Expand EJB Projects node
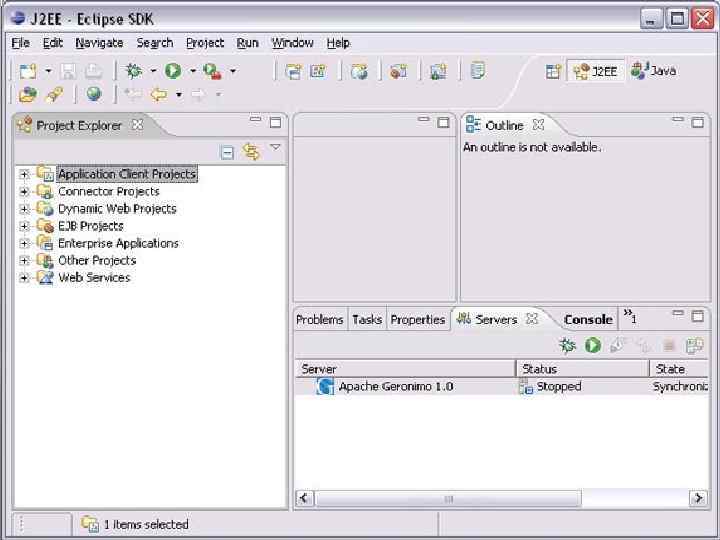The image size is (720, 540). pyautogui.click(x=24, y=226)
